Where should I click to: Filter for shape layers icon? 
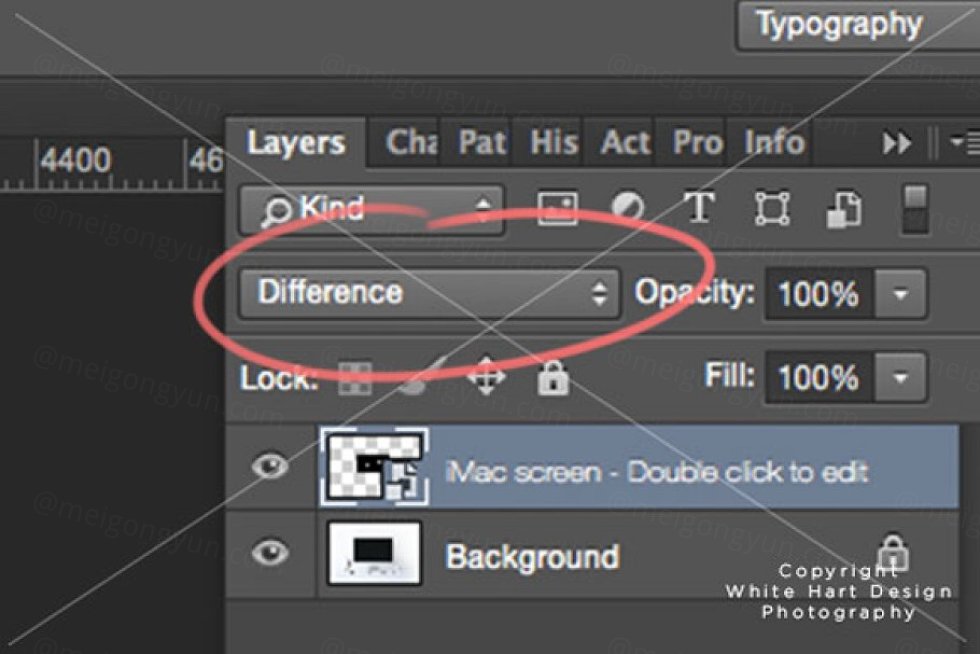coord(771,209)
